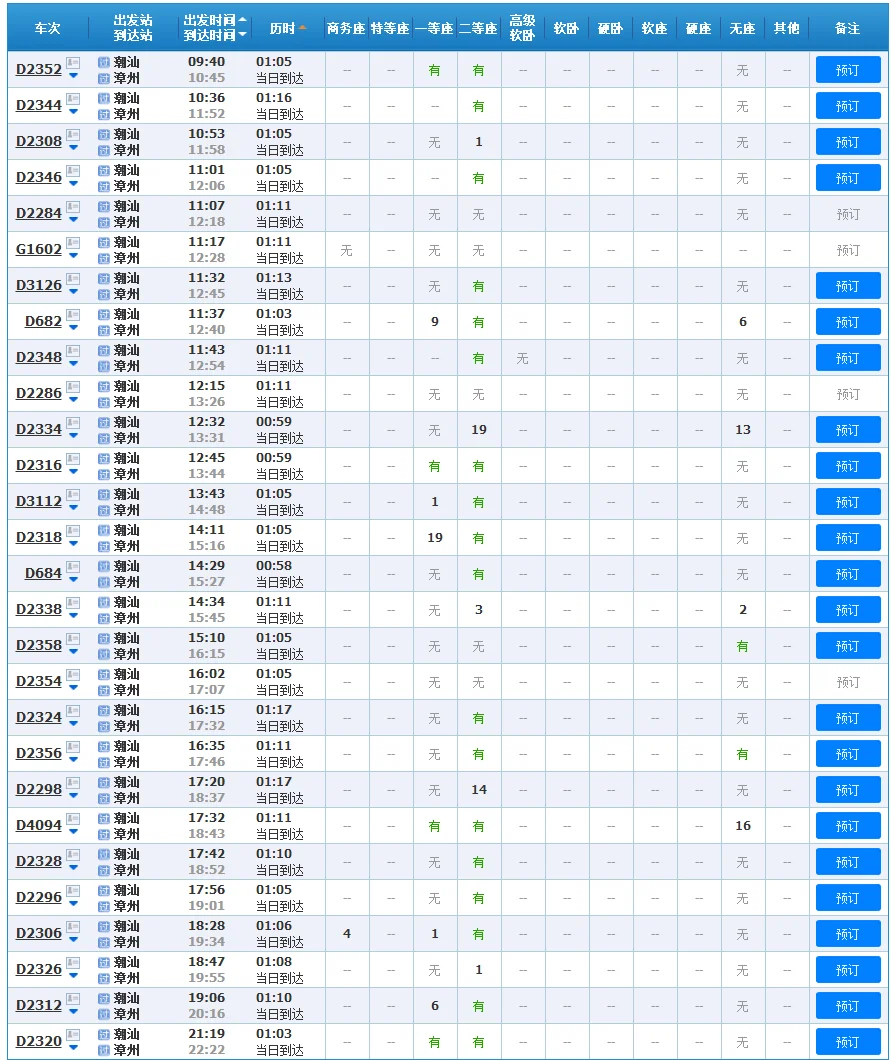Click the 车次 column header

click(47, 28)
